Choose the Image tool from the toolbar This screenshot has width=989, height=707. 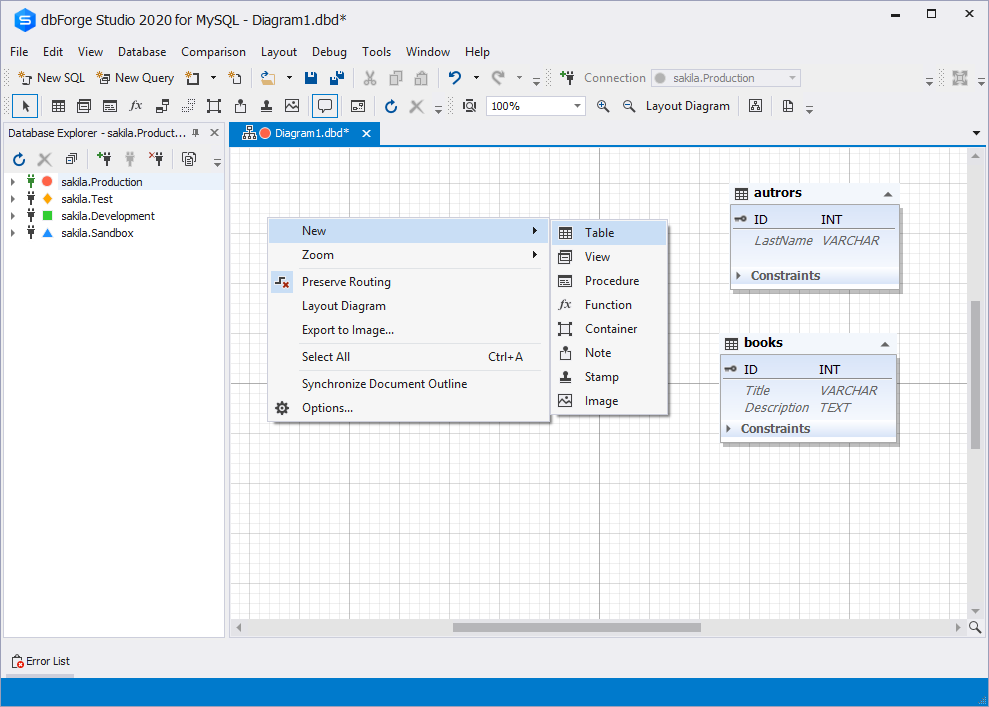[293, 106]
